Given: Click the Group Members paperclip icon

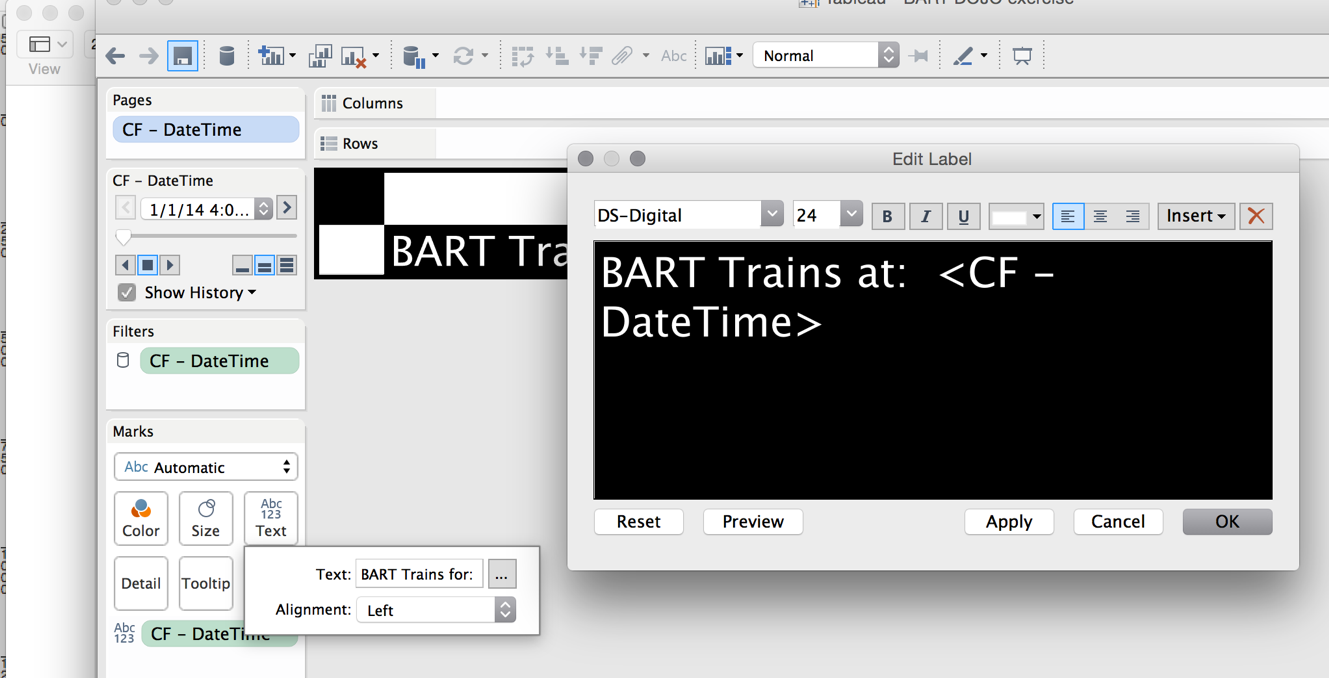Looking at the screenshot, I should [622, 56].
